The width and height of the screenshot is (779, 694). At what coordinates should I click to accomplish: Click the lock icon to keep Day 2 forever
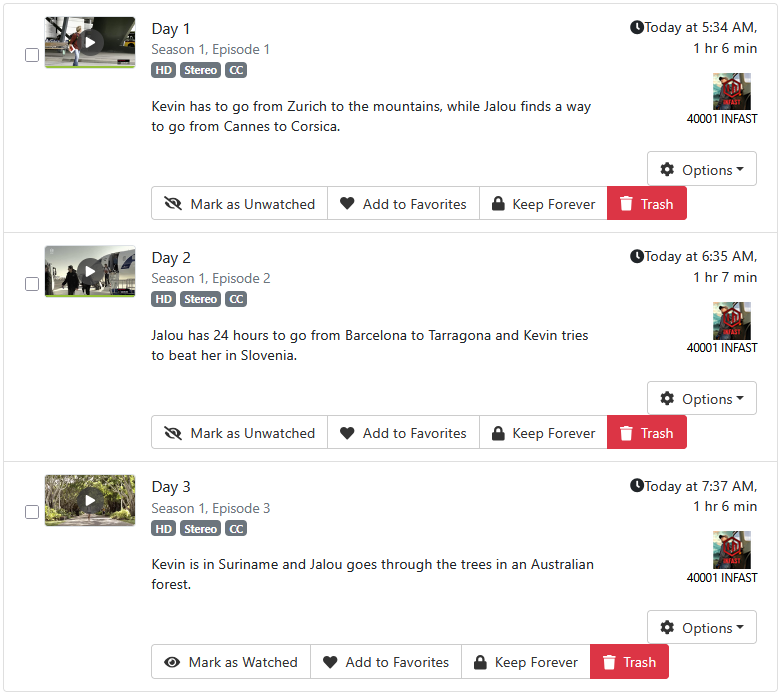click(x=498, y=433)
